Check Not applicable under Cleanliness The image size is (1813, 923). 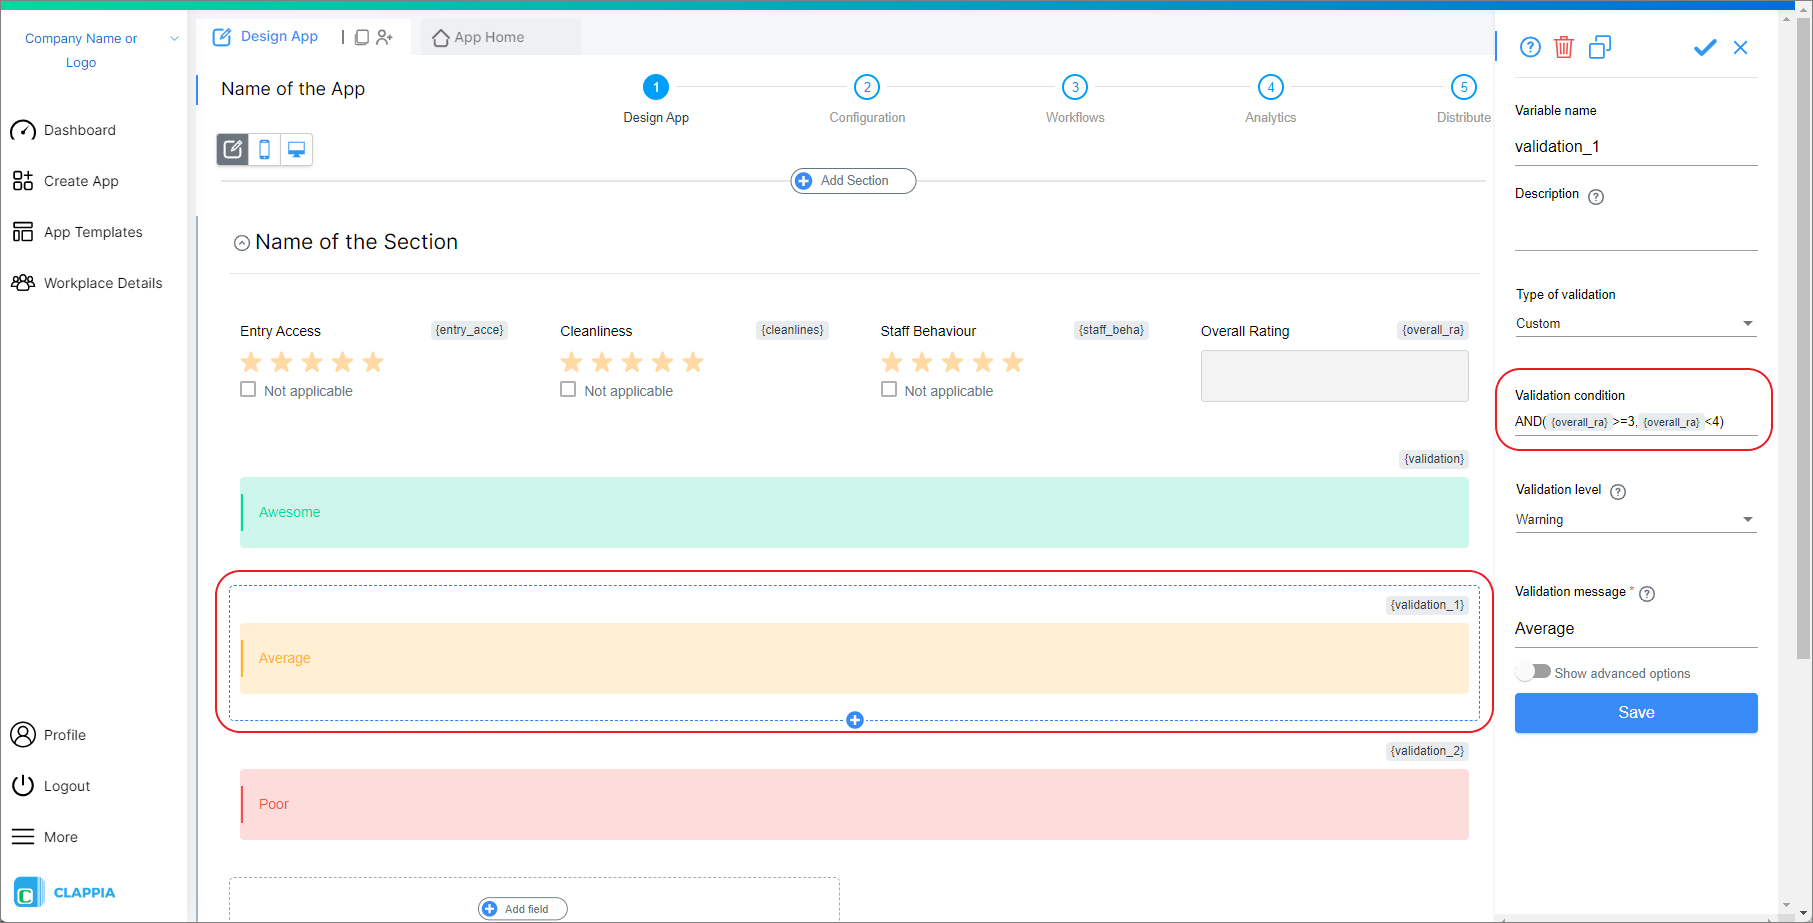coord(568,390)
